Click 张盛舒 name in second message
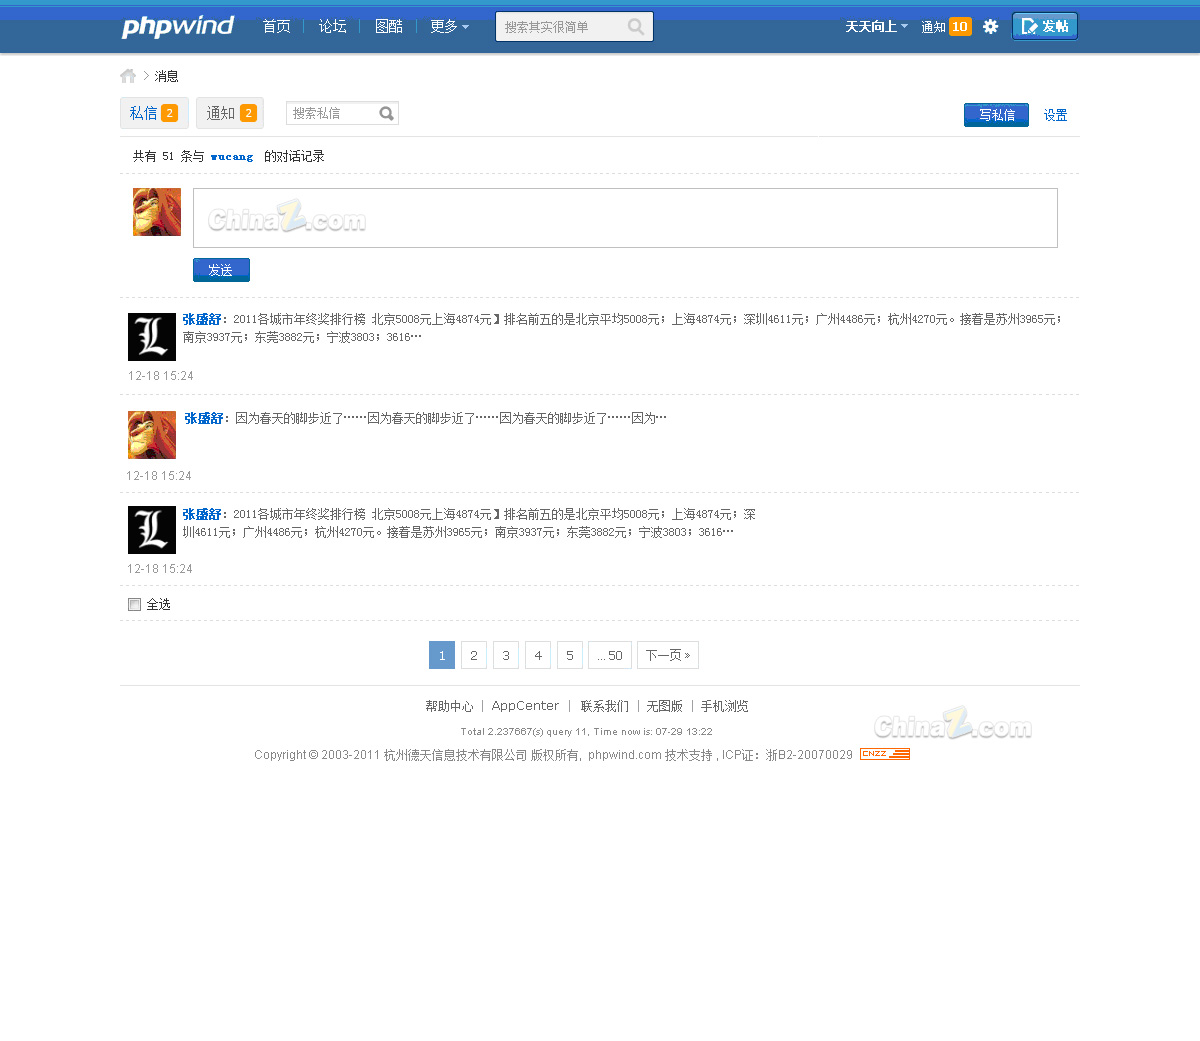The image size is (1200, 1041). [x=204, y=418]
